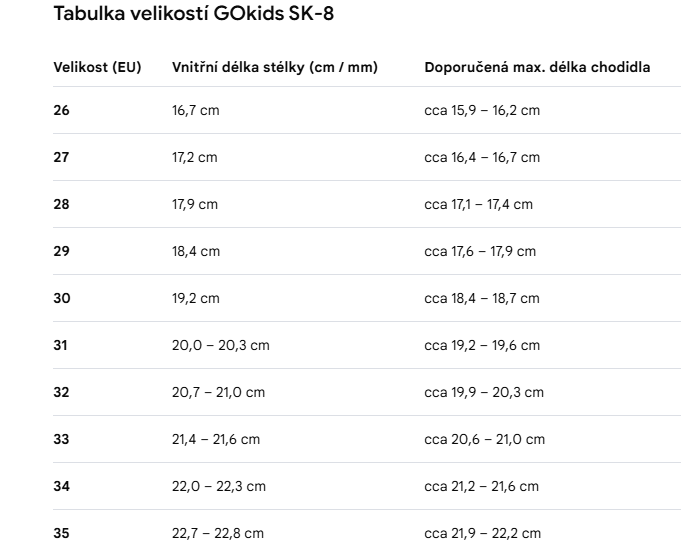The image size is (695, 553).
Task: Click cca 17,6 – 17,9 cm cell
Action: [480, 251]
